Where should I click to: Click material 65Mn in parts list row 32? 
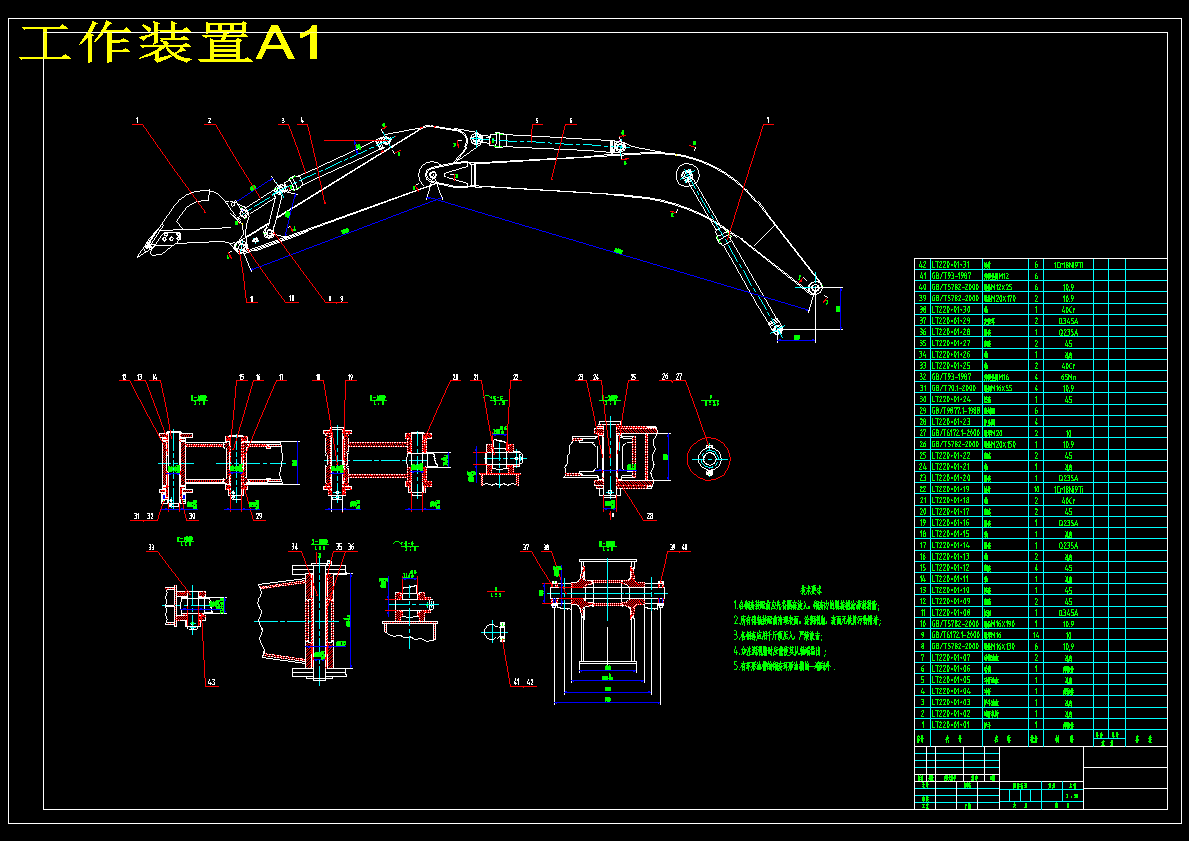1068,377
